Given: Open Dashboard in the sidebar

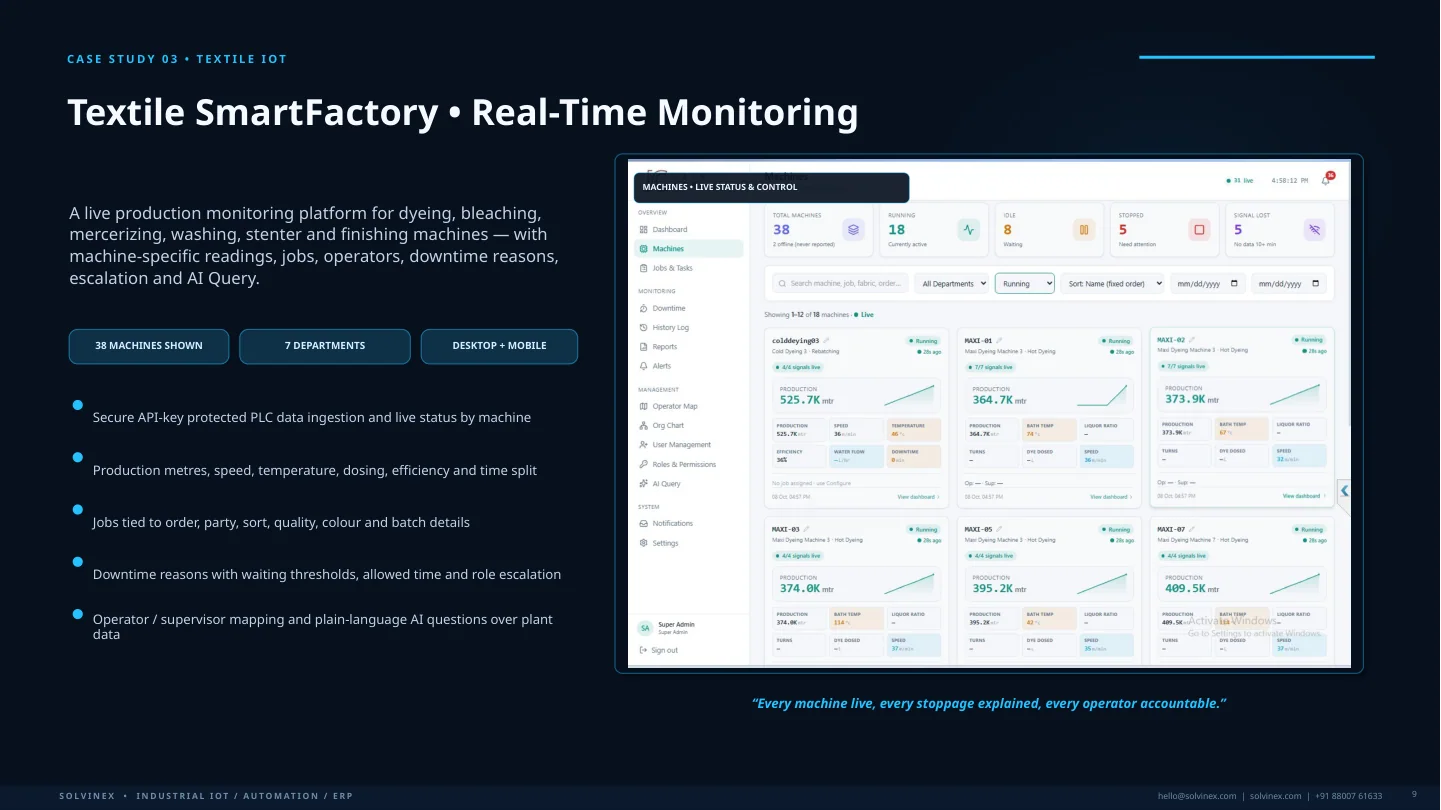Looking at the screenshot, I should tap(690, 230).
